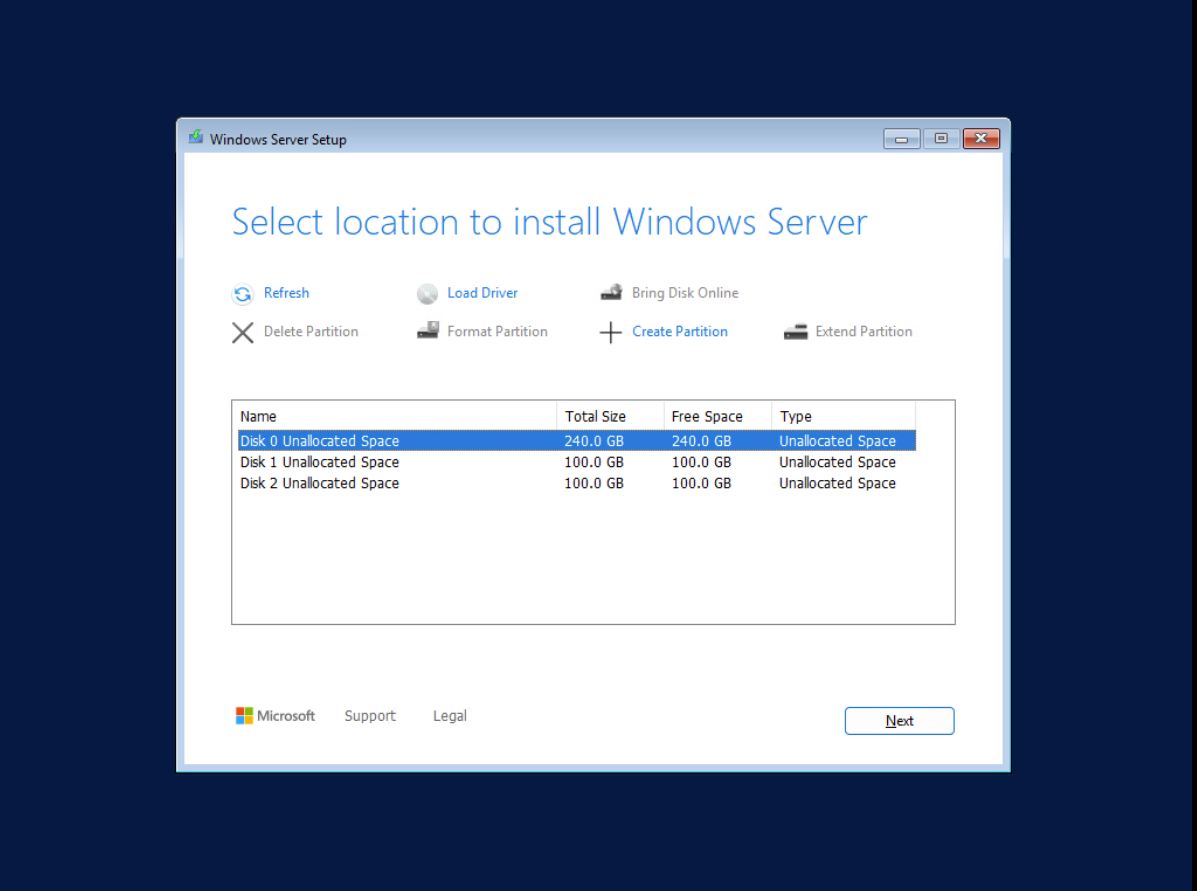
Task: Click the Create Partition plus icon
Action: pos(611,333)
